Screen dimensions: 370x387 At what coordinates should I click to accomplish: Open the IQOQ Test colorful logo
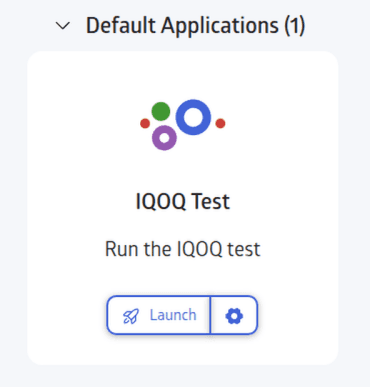coord(183,125)
